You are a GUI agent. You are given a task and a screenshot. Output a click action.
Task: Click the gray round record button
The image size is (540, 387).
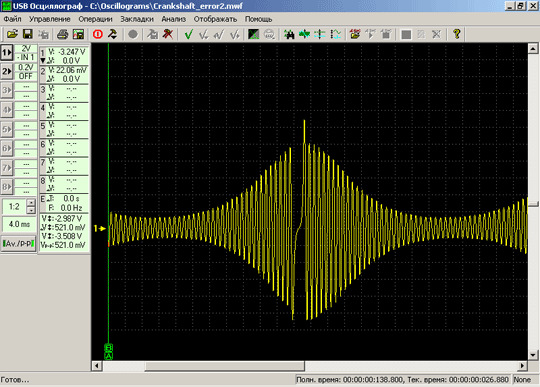[133, 34]
